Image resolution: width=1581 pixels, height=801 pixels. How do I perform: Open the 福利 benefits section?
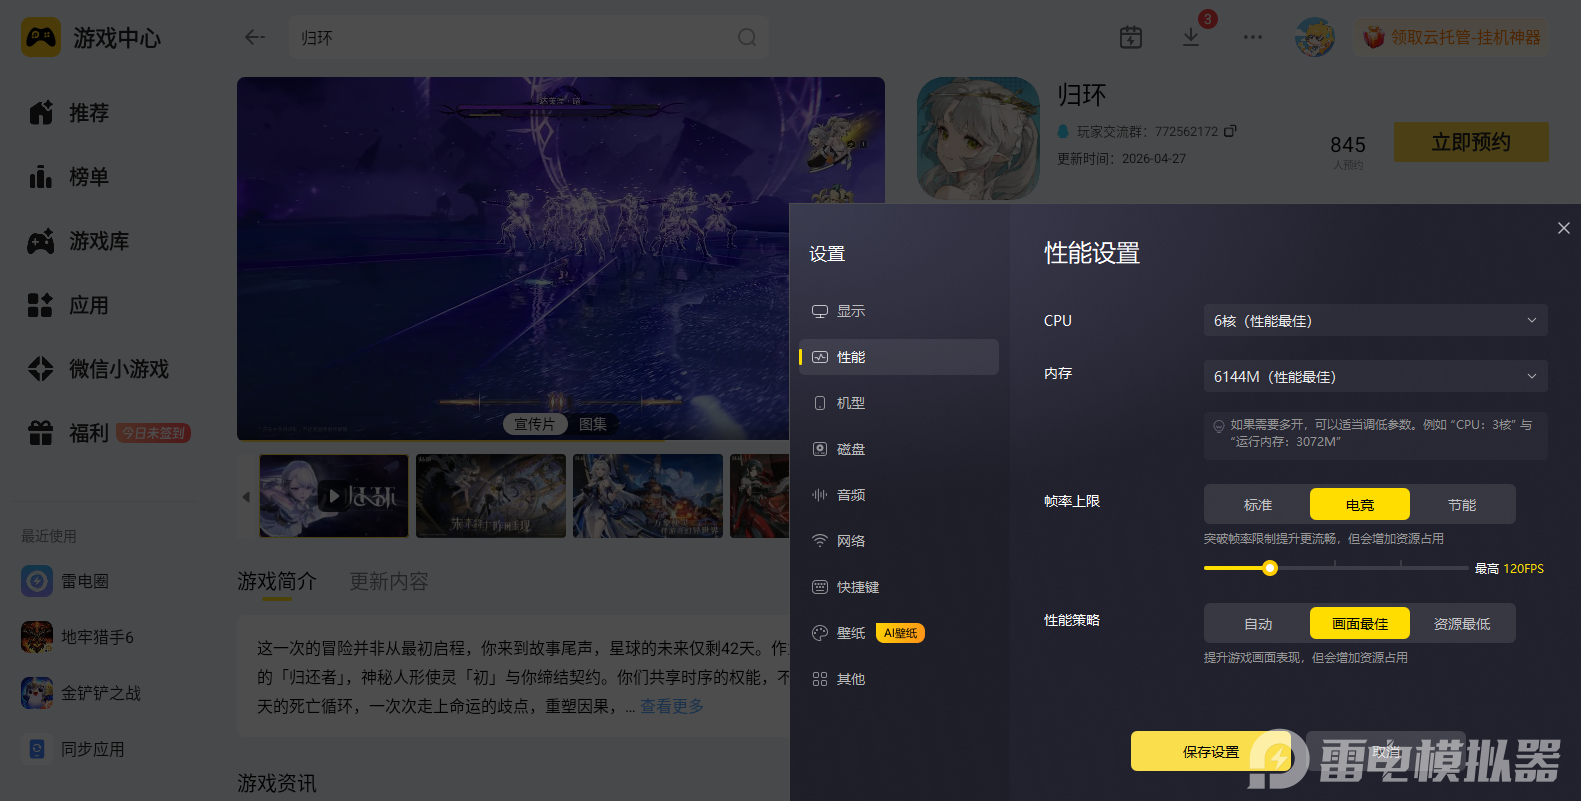(x=70, y=433)
